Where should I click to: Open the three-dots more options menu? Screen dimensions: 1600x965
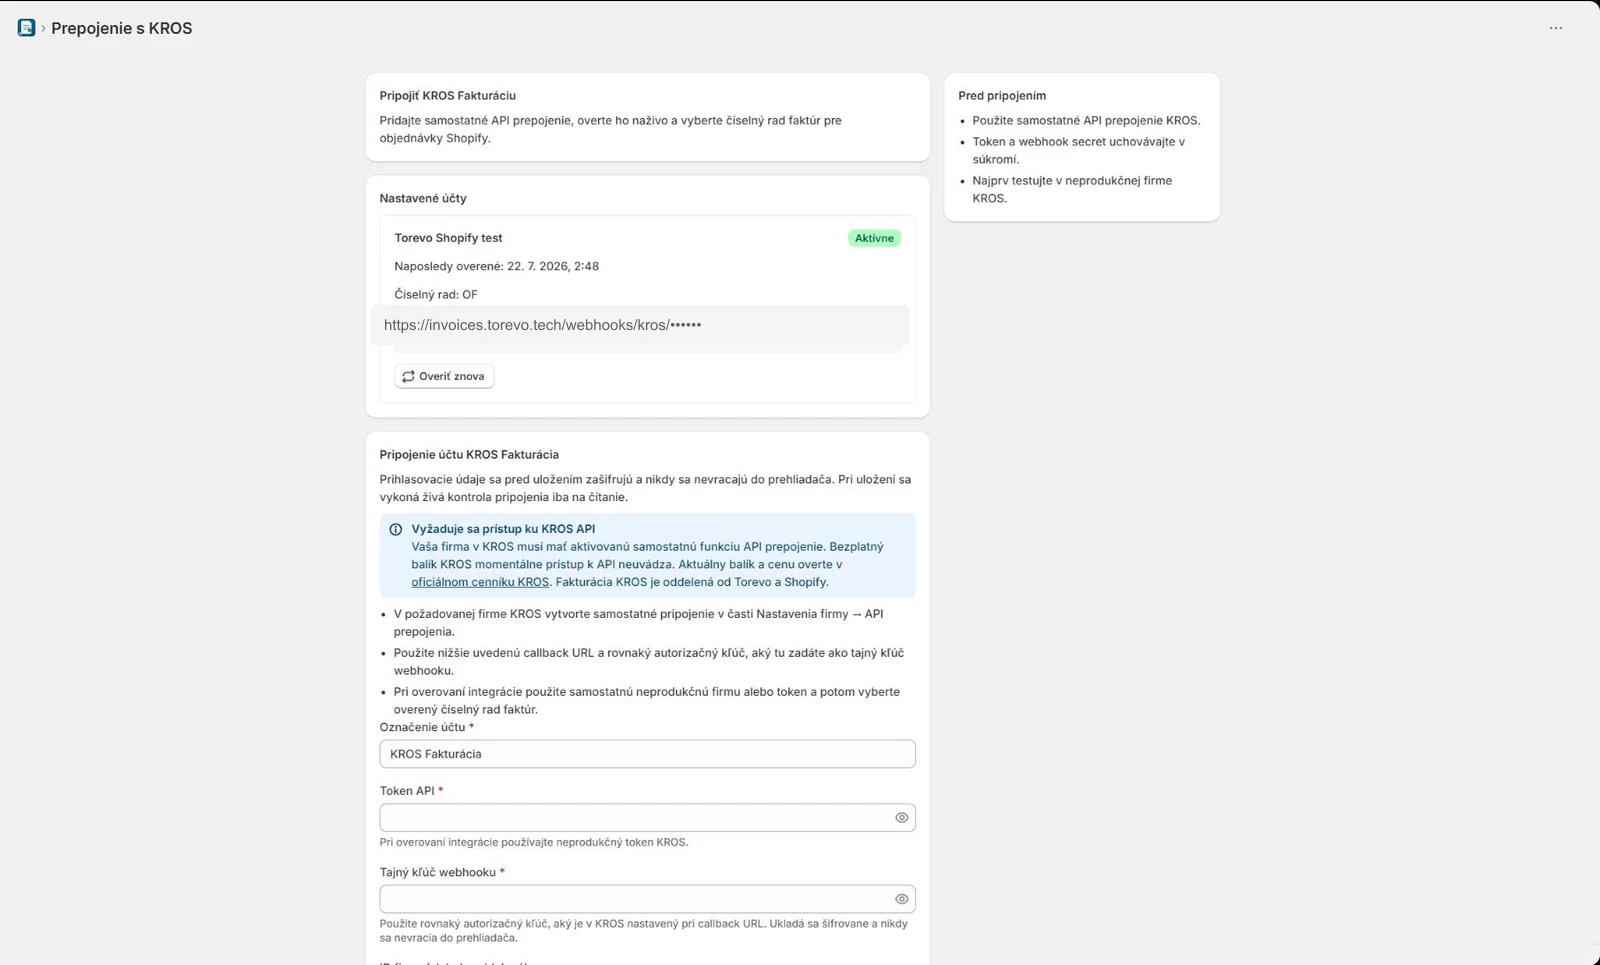[x=1555, y=28]
